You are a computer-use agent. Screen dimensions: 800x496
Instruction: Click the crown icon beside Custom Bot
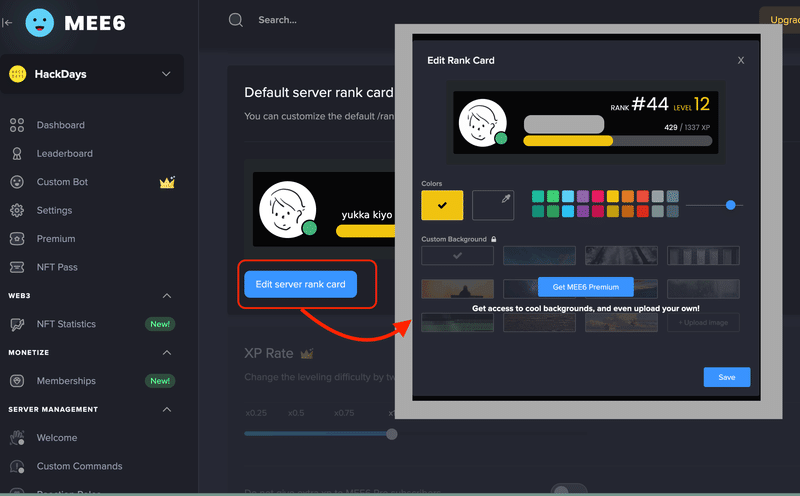(x=167, y=182)
